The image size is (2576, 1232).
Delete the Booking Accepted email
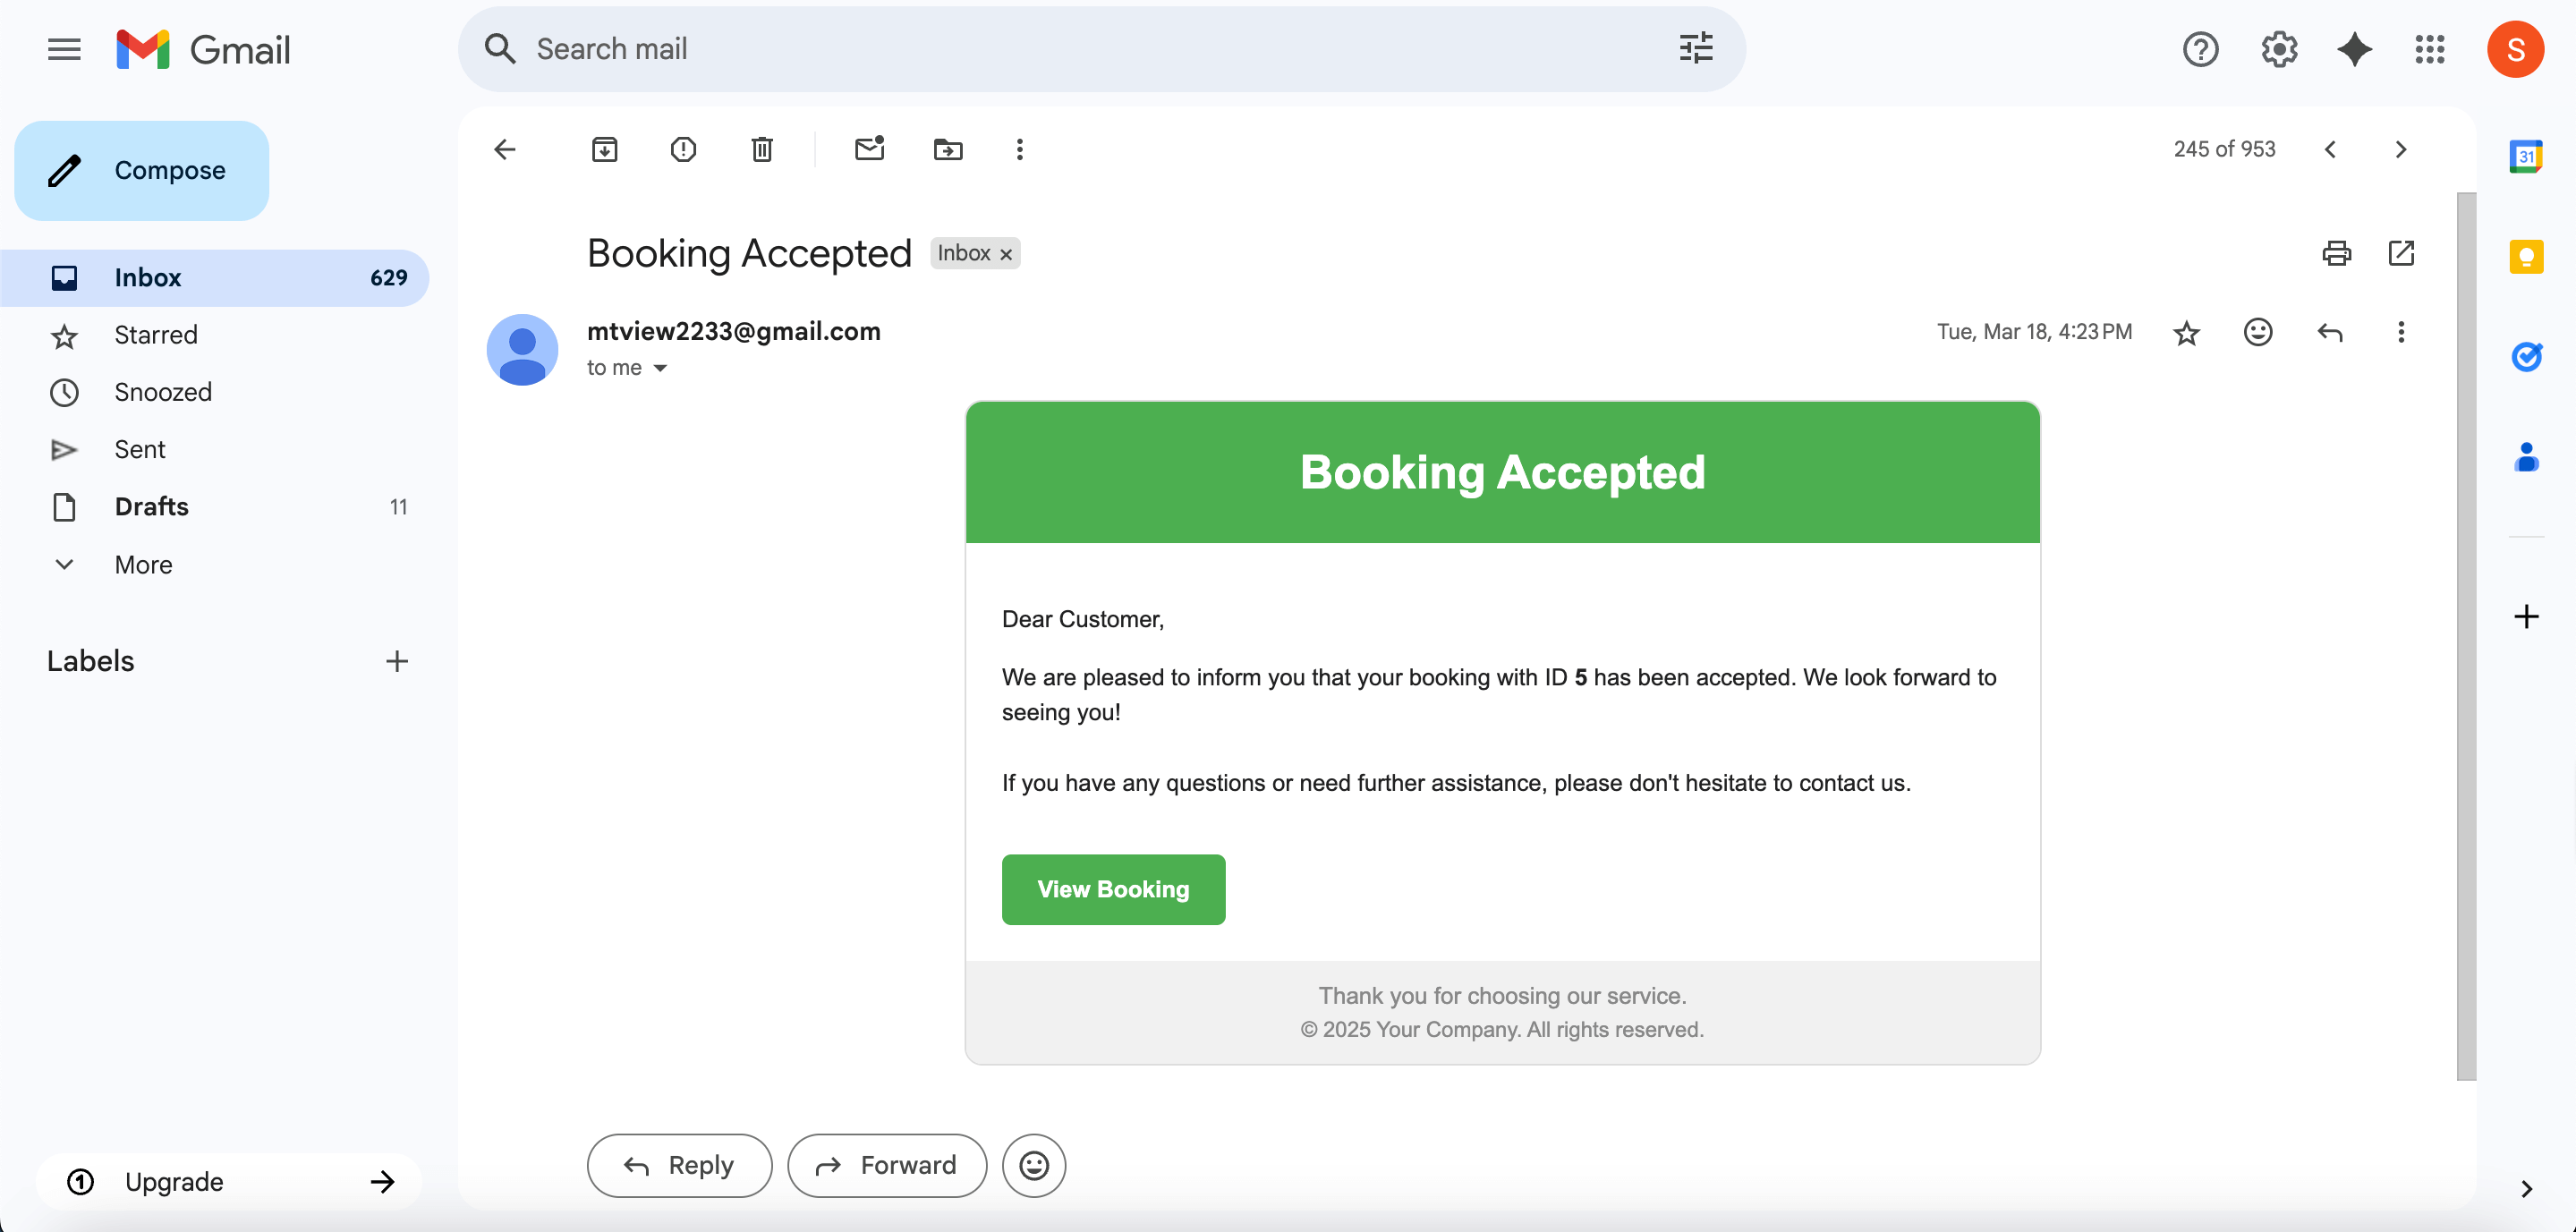762,150
